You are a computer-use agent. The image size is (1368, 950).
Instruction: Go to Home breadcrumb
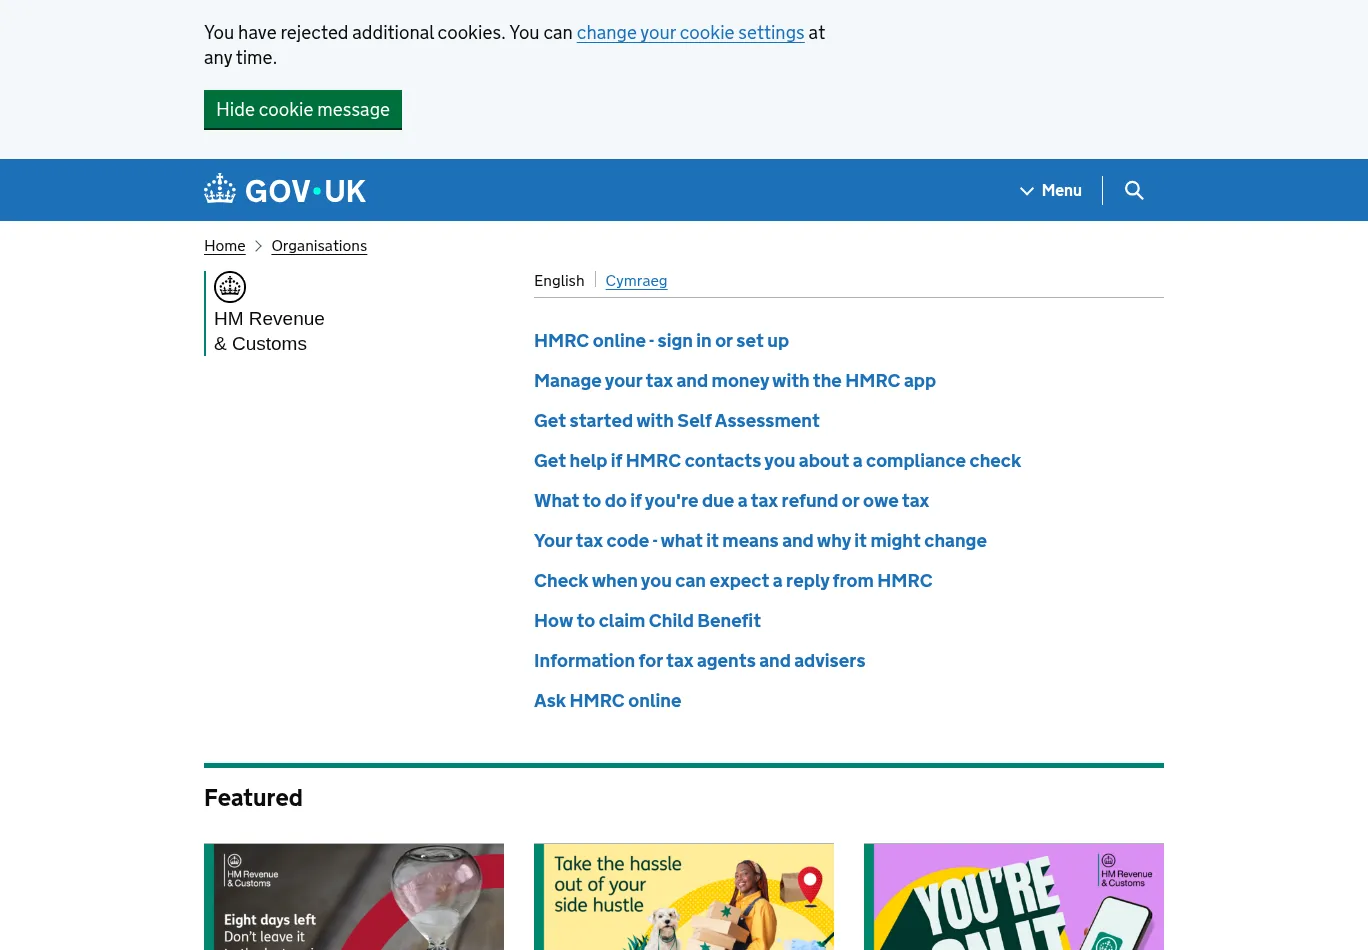tap(224, 246)
